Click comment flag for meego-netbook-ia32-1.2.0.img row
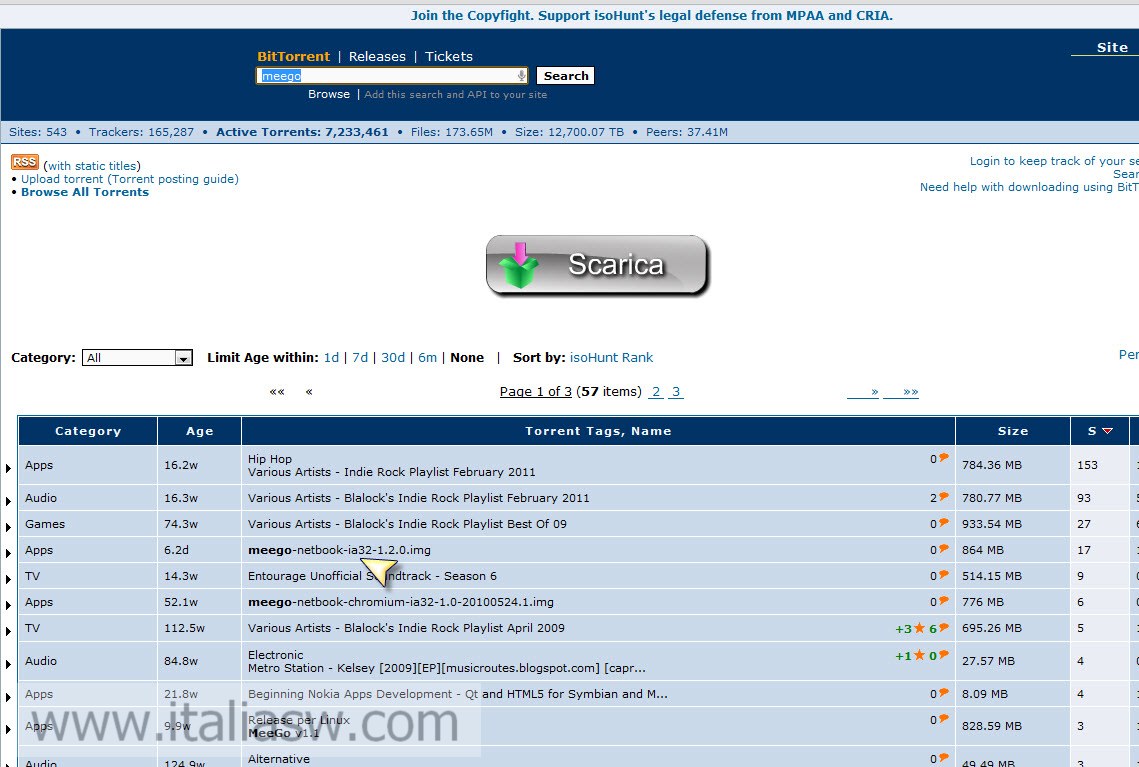The height and width of the screenshot is (767, 1139). point(944,549)
